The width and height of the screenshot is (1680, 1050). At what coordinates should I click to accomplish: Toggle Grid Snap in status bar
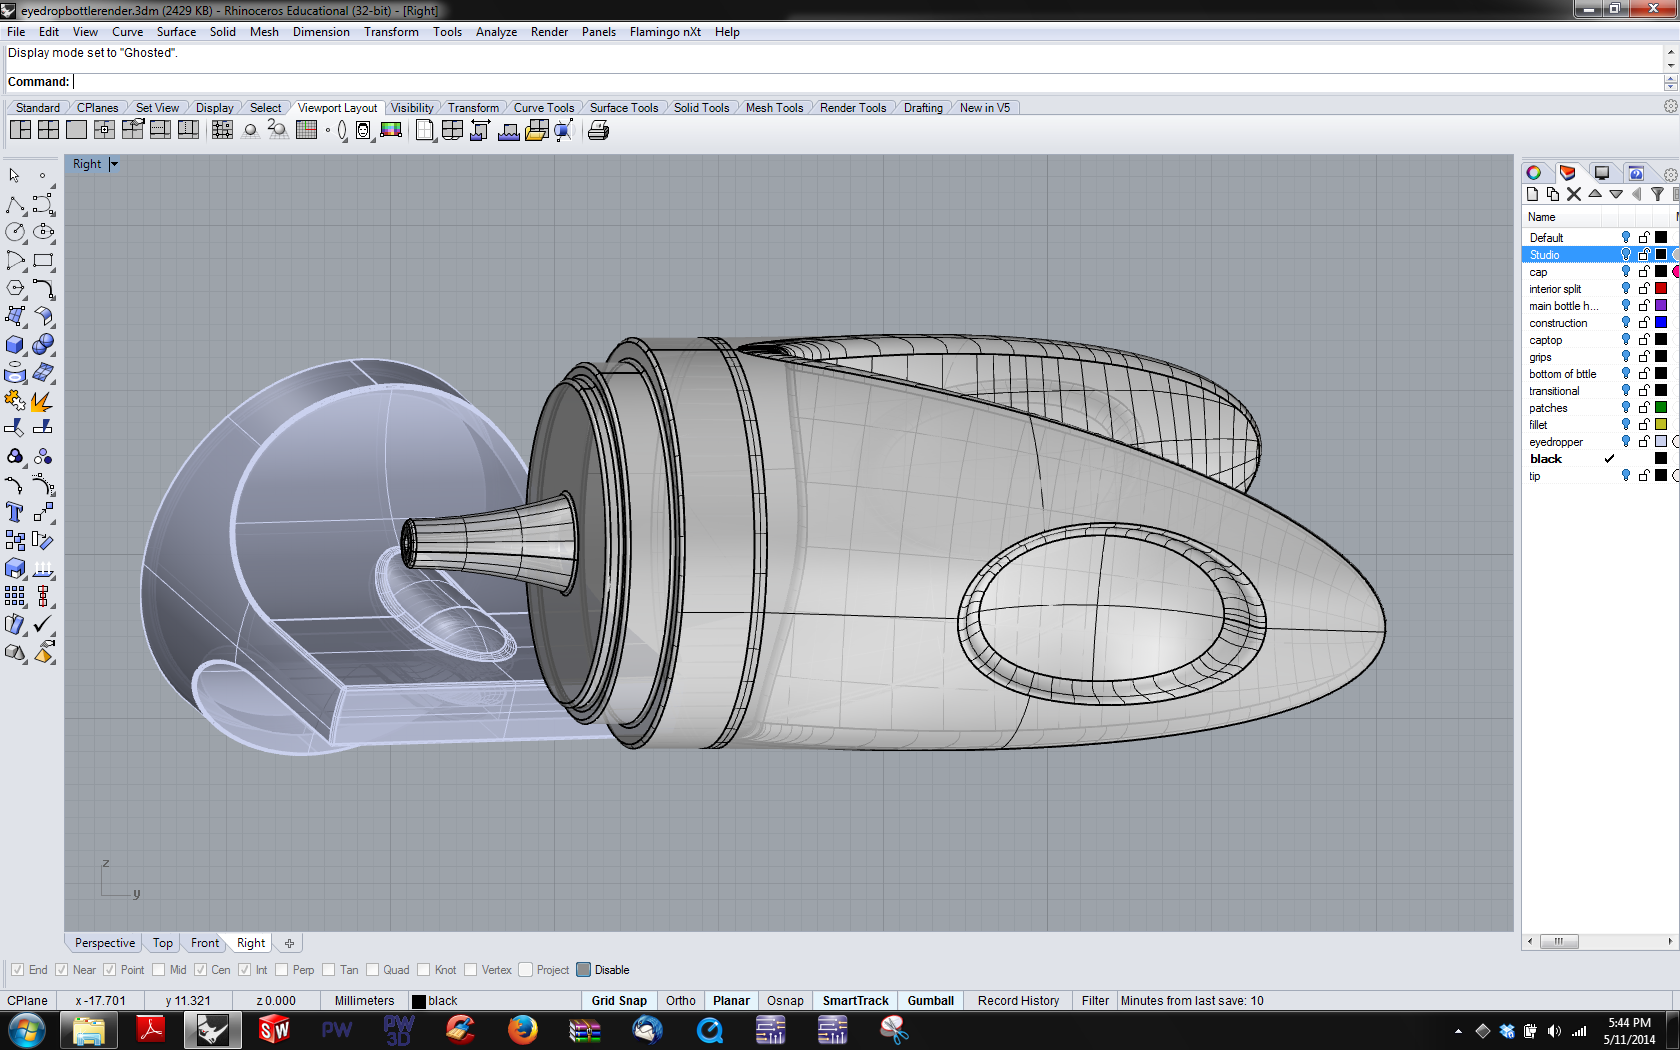click(619, 1000)
